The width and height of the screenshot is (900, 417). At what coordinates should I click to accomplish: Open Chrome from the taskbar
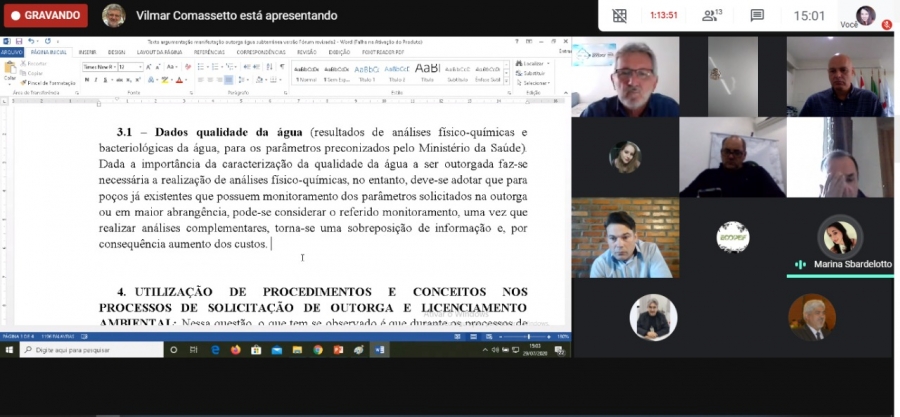point(317,350)
